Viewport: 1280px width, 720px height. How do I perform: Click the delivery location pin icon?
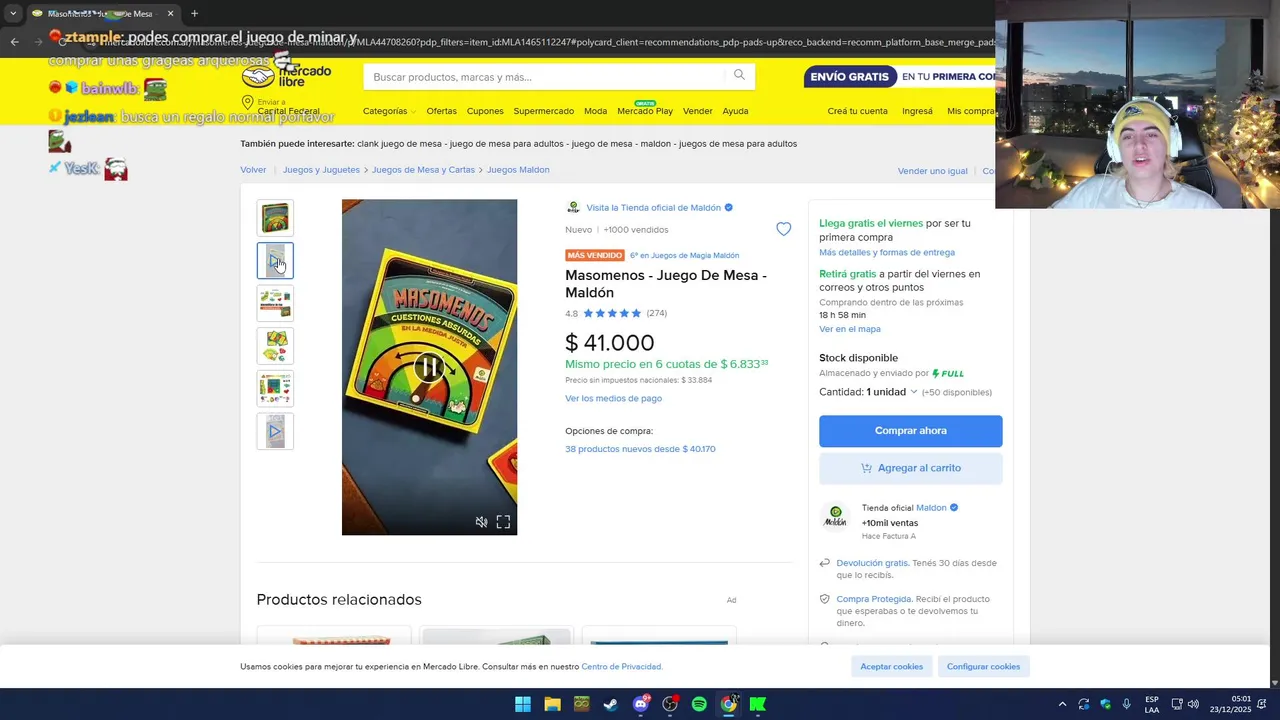(247, 103)
